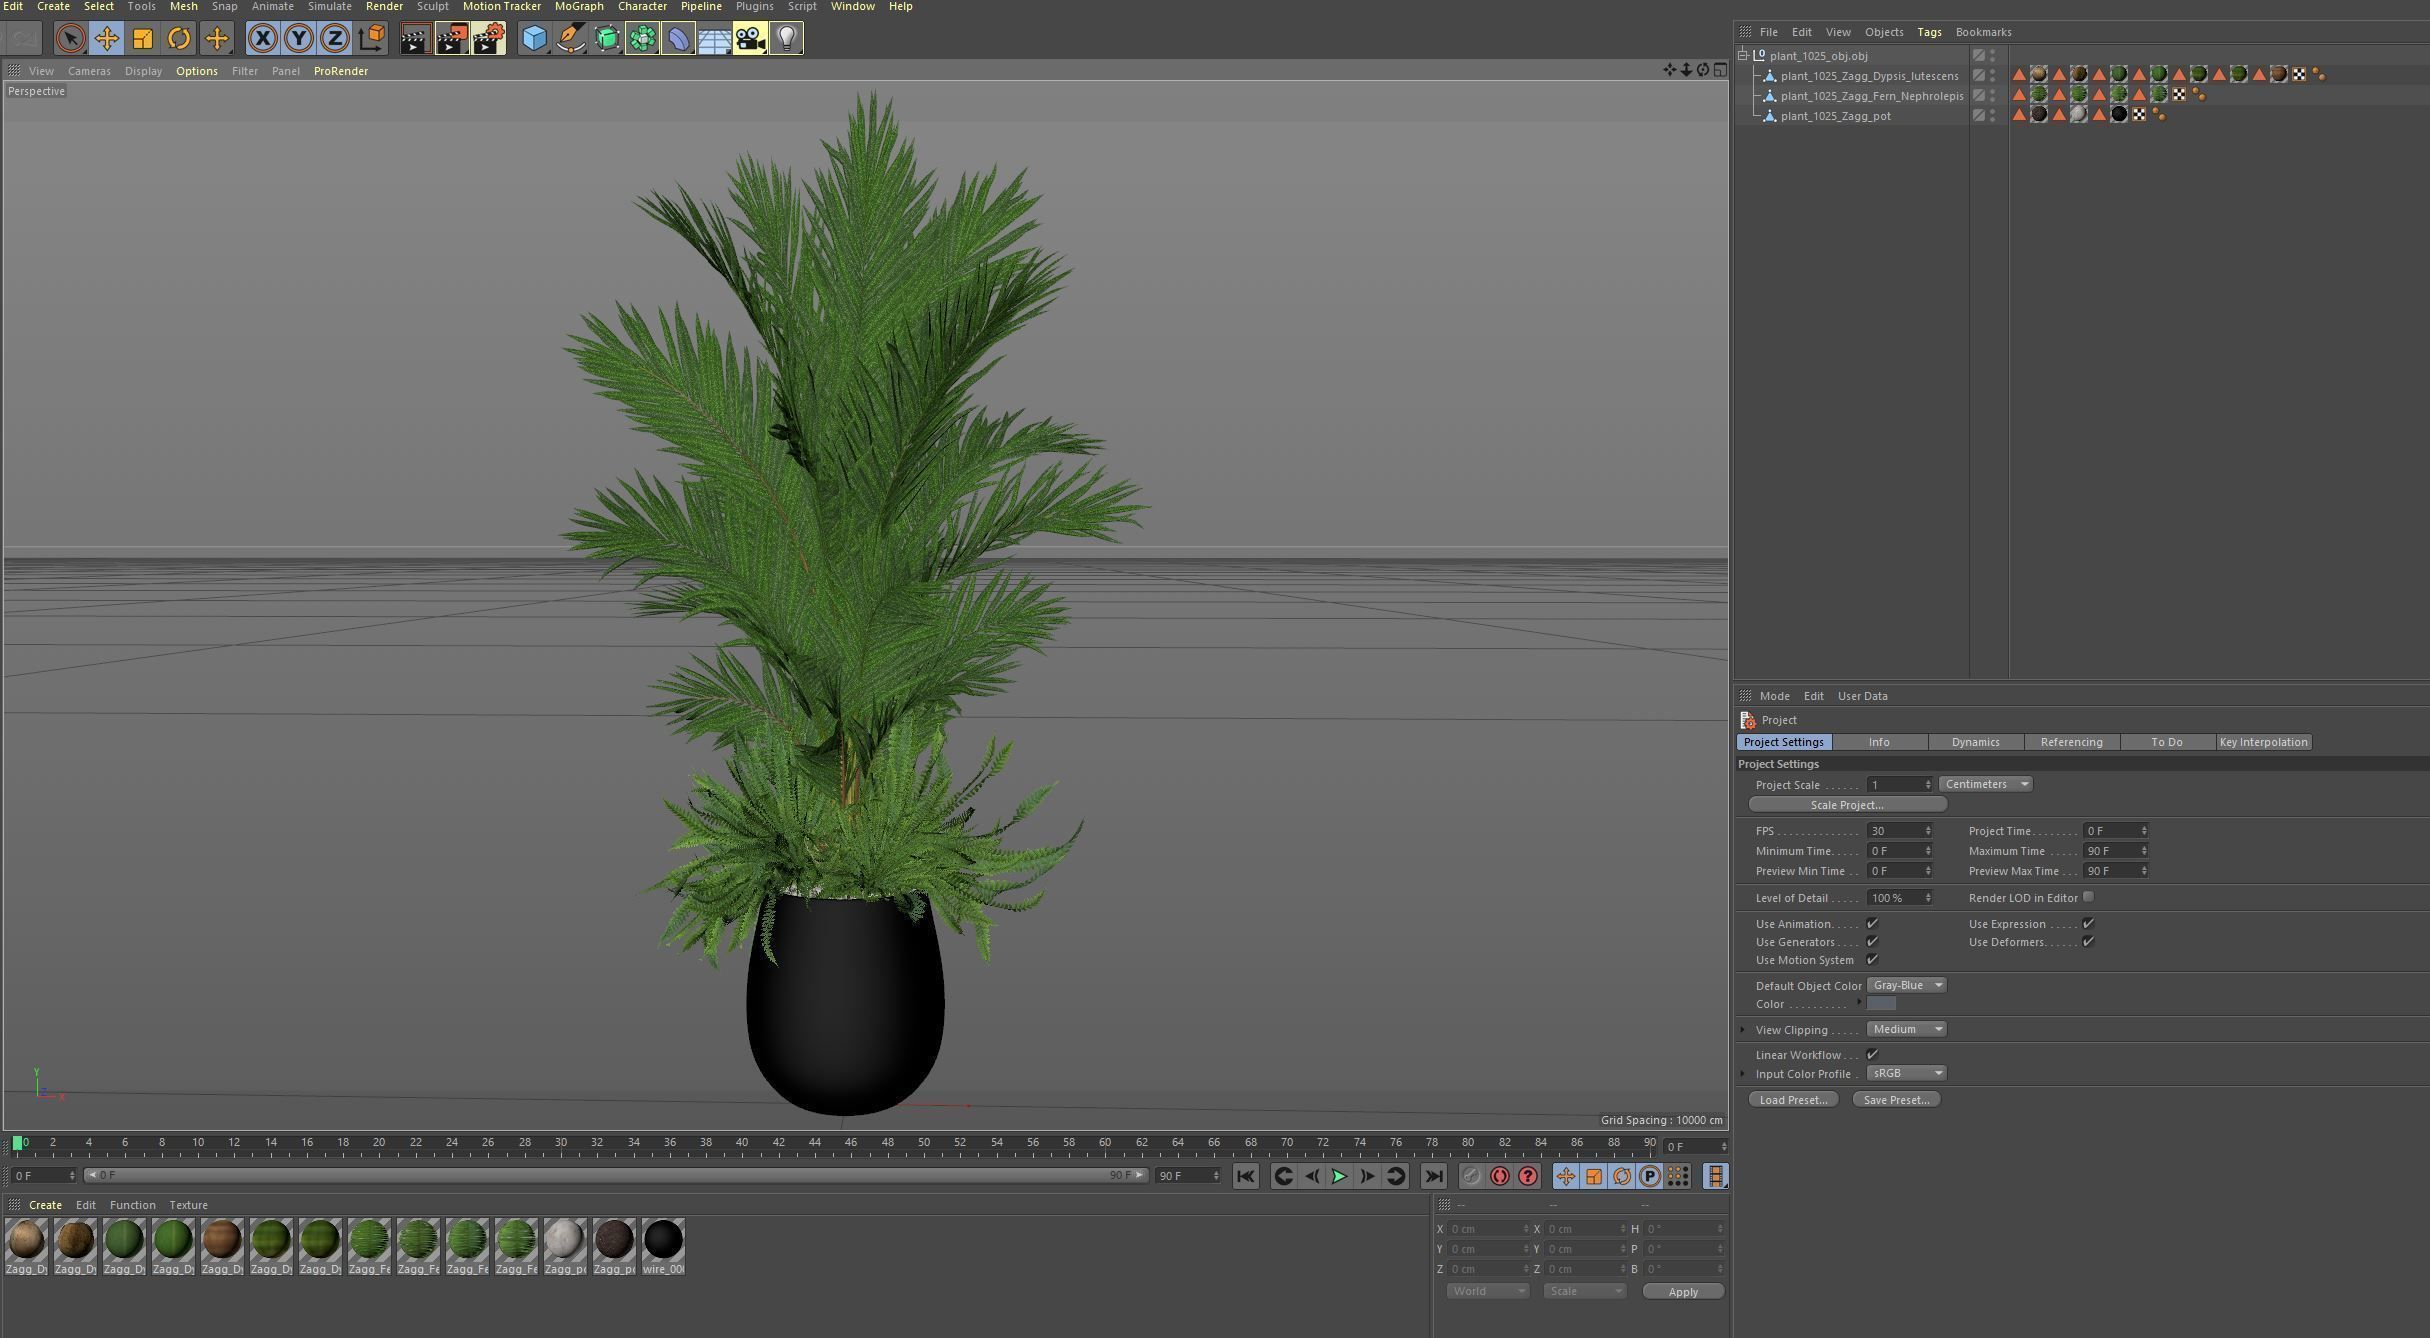Image resolution: width=2430 pixels, height=1338 pixels.
Task: Enable Render LOD in Editor checkbox
Action: (x=2088, y=897)
